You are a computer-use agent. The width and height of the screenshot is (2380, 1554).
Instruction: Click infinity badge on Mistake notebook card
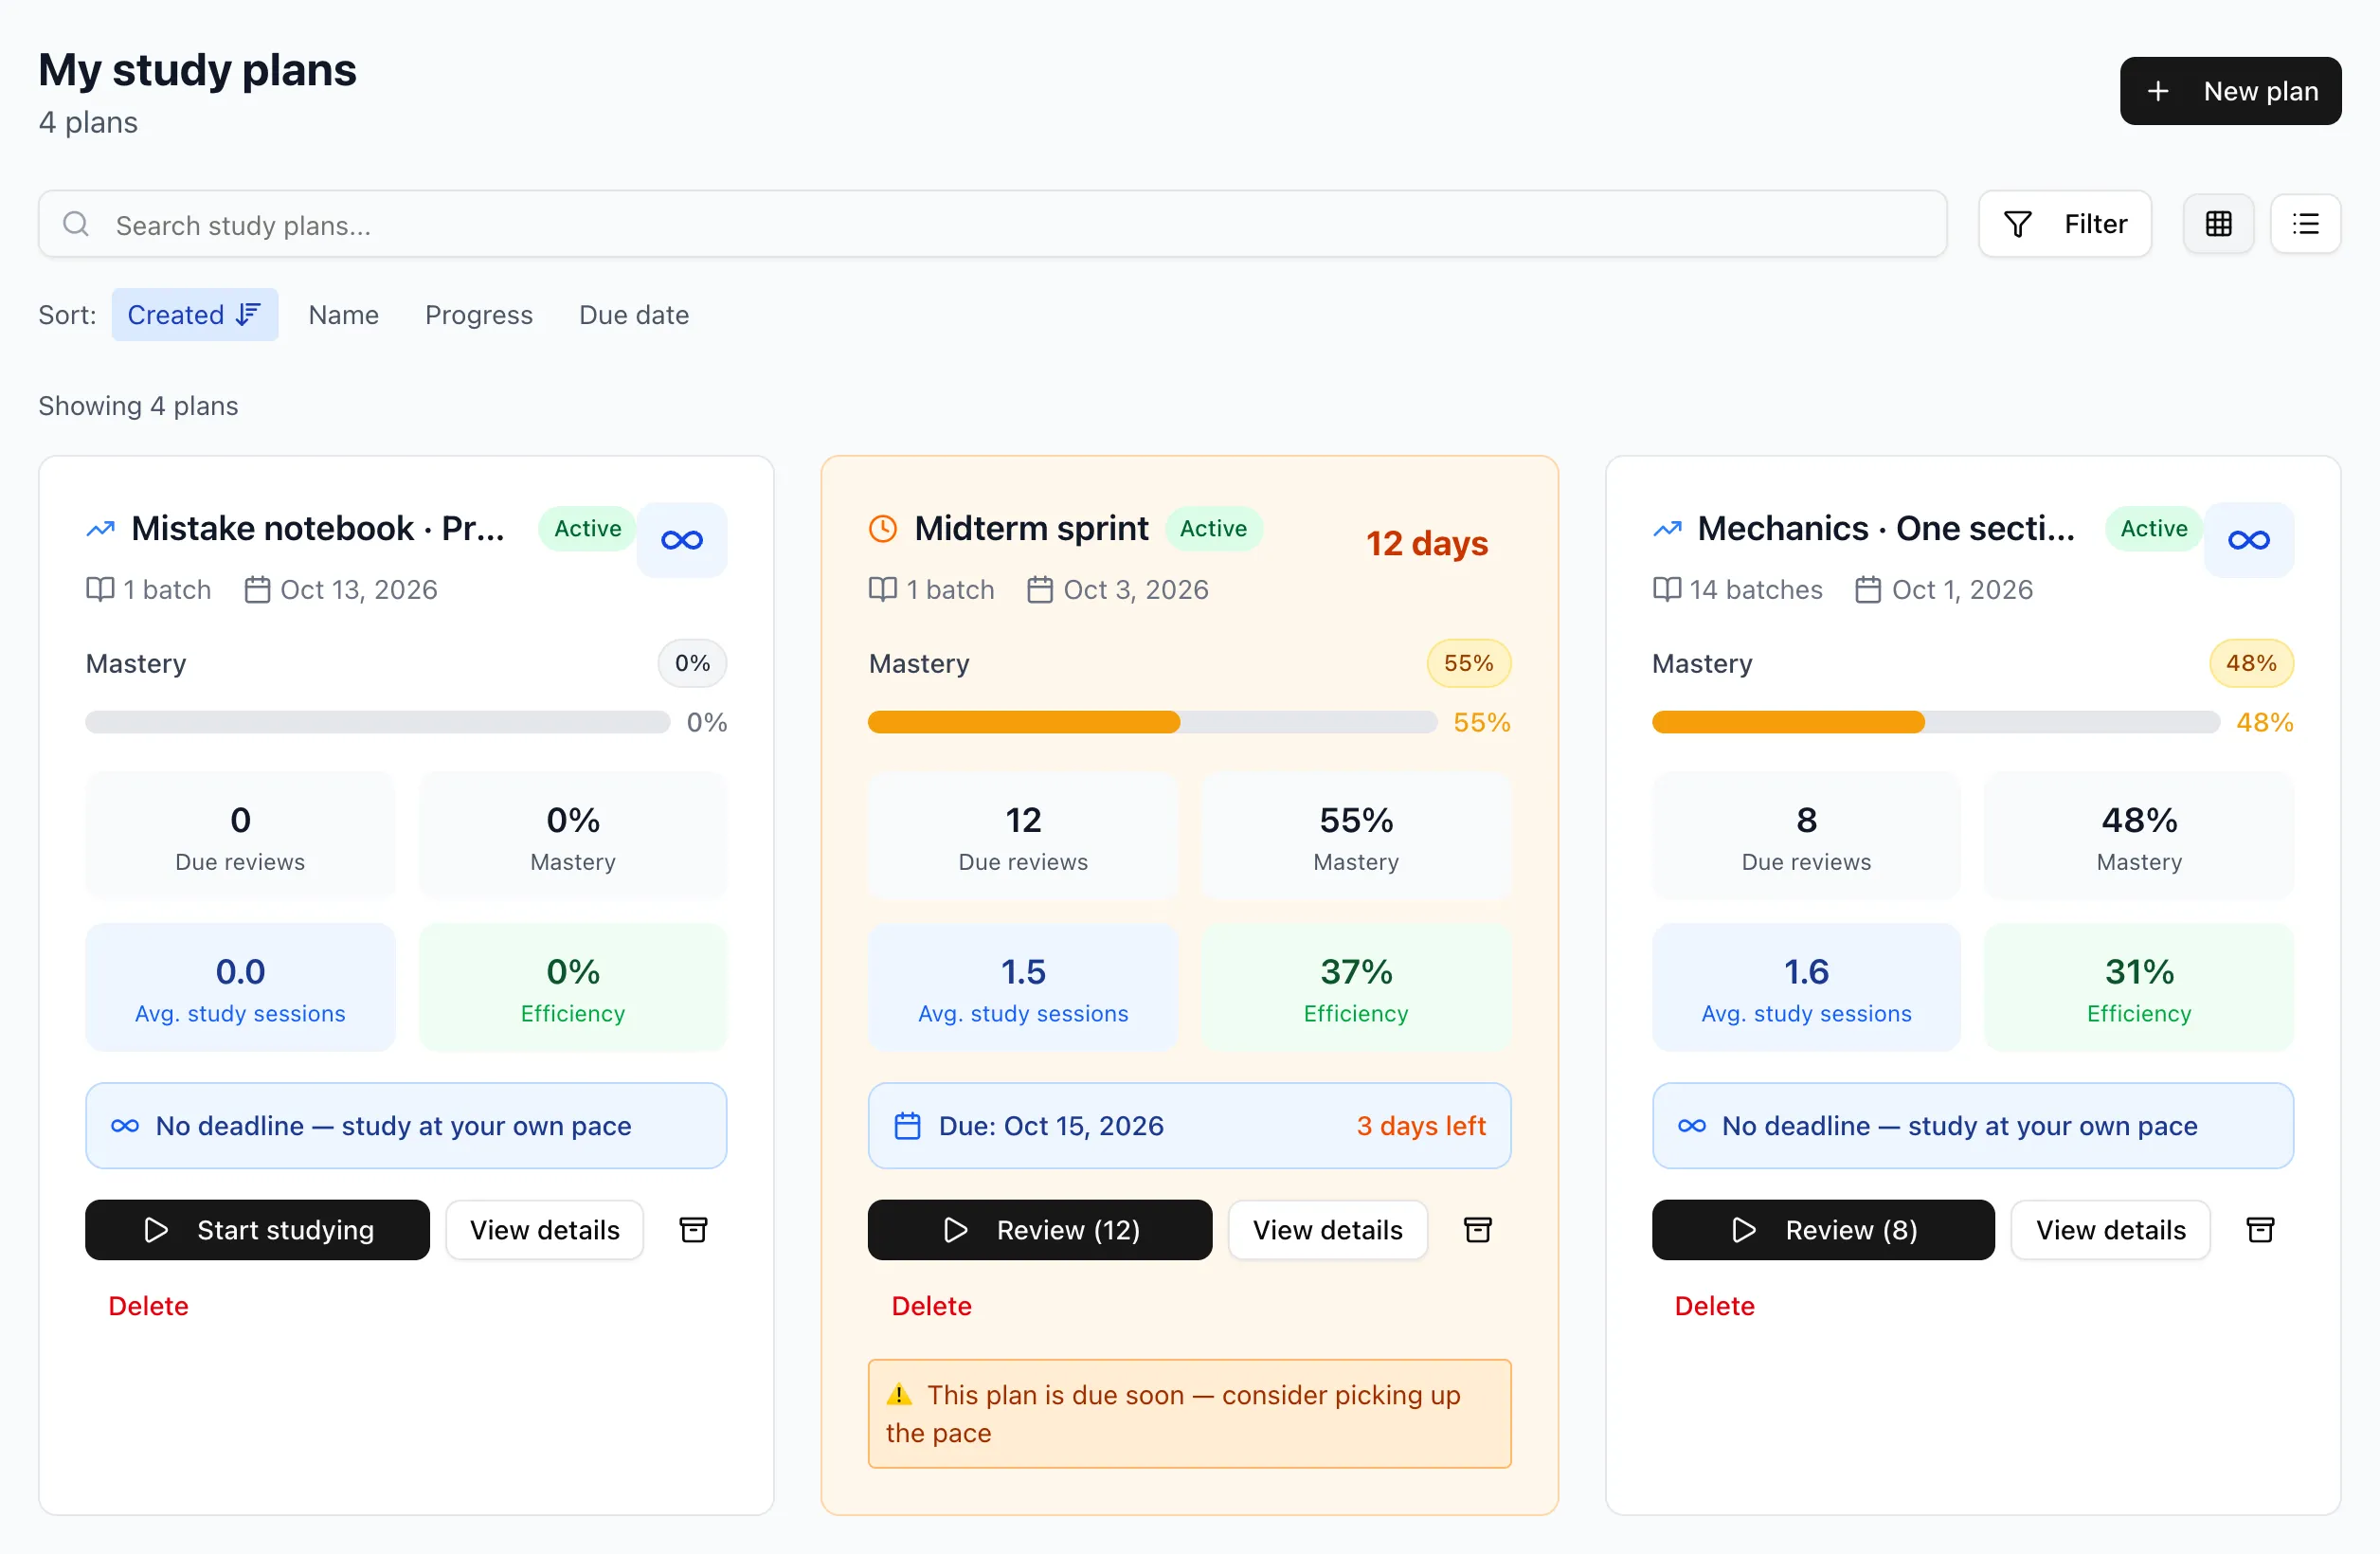(x=682, y=540)
